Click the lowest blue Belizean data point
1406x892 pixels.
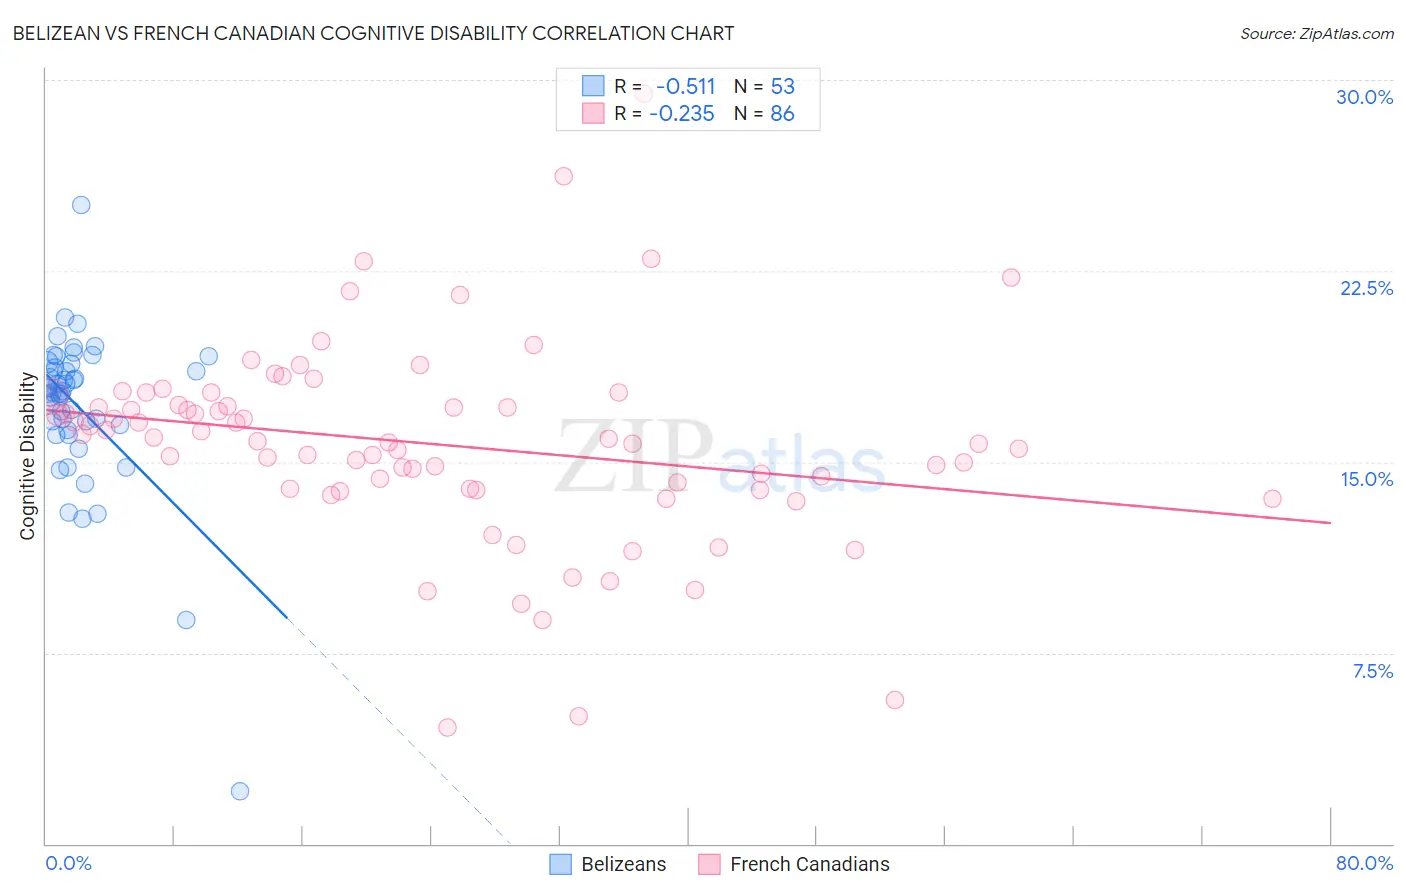[x=240, y=791]
